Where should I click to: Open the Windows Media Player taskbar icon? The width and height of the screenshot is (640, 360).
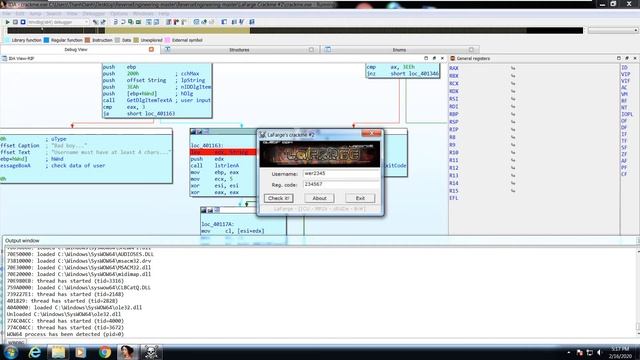click(x=81, y=352)
